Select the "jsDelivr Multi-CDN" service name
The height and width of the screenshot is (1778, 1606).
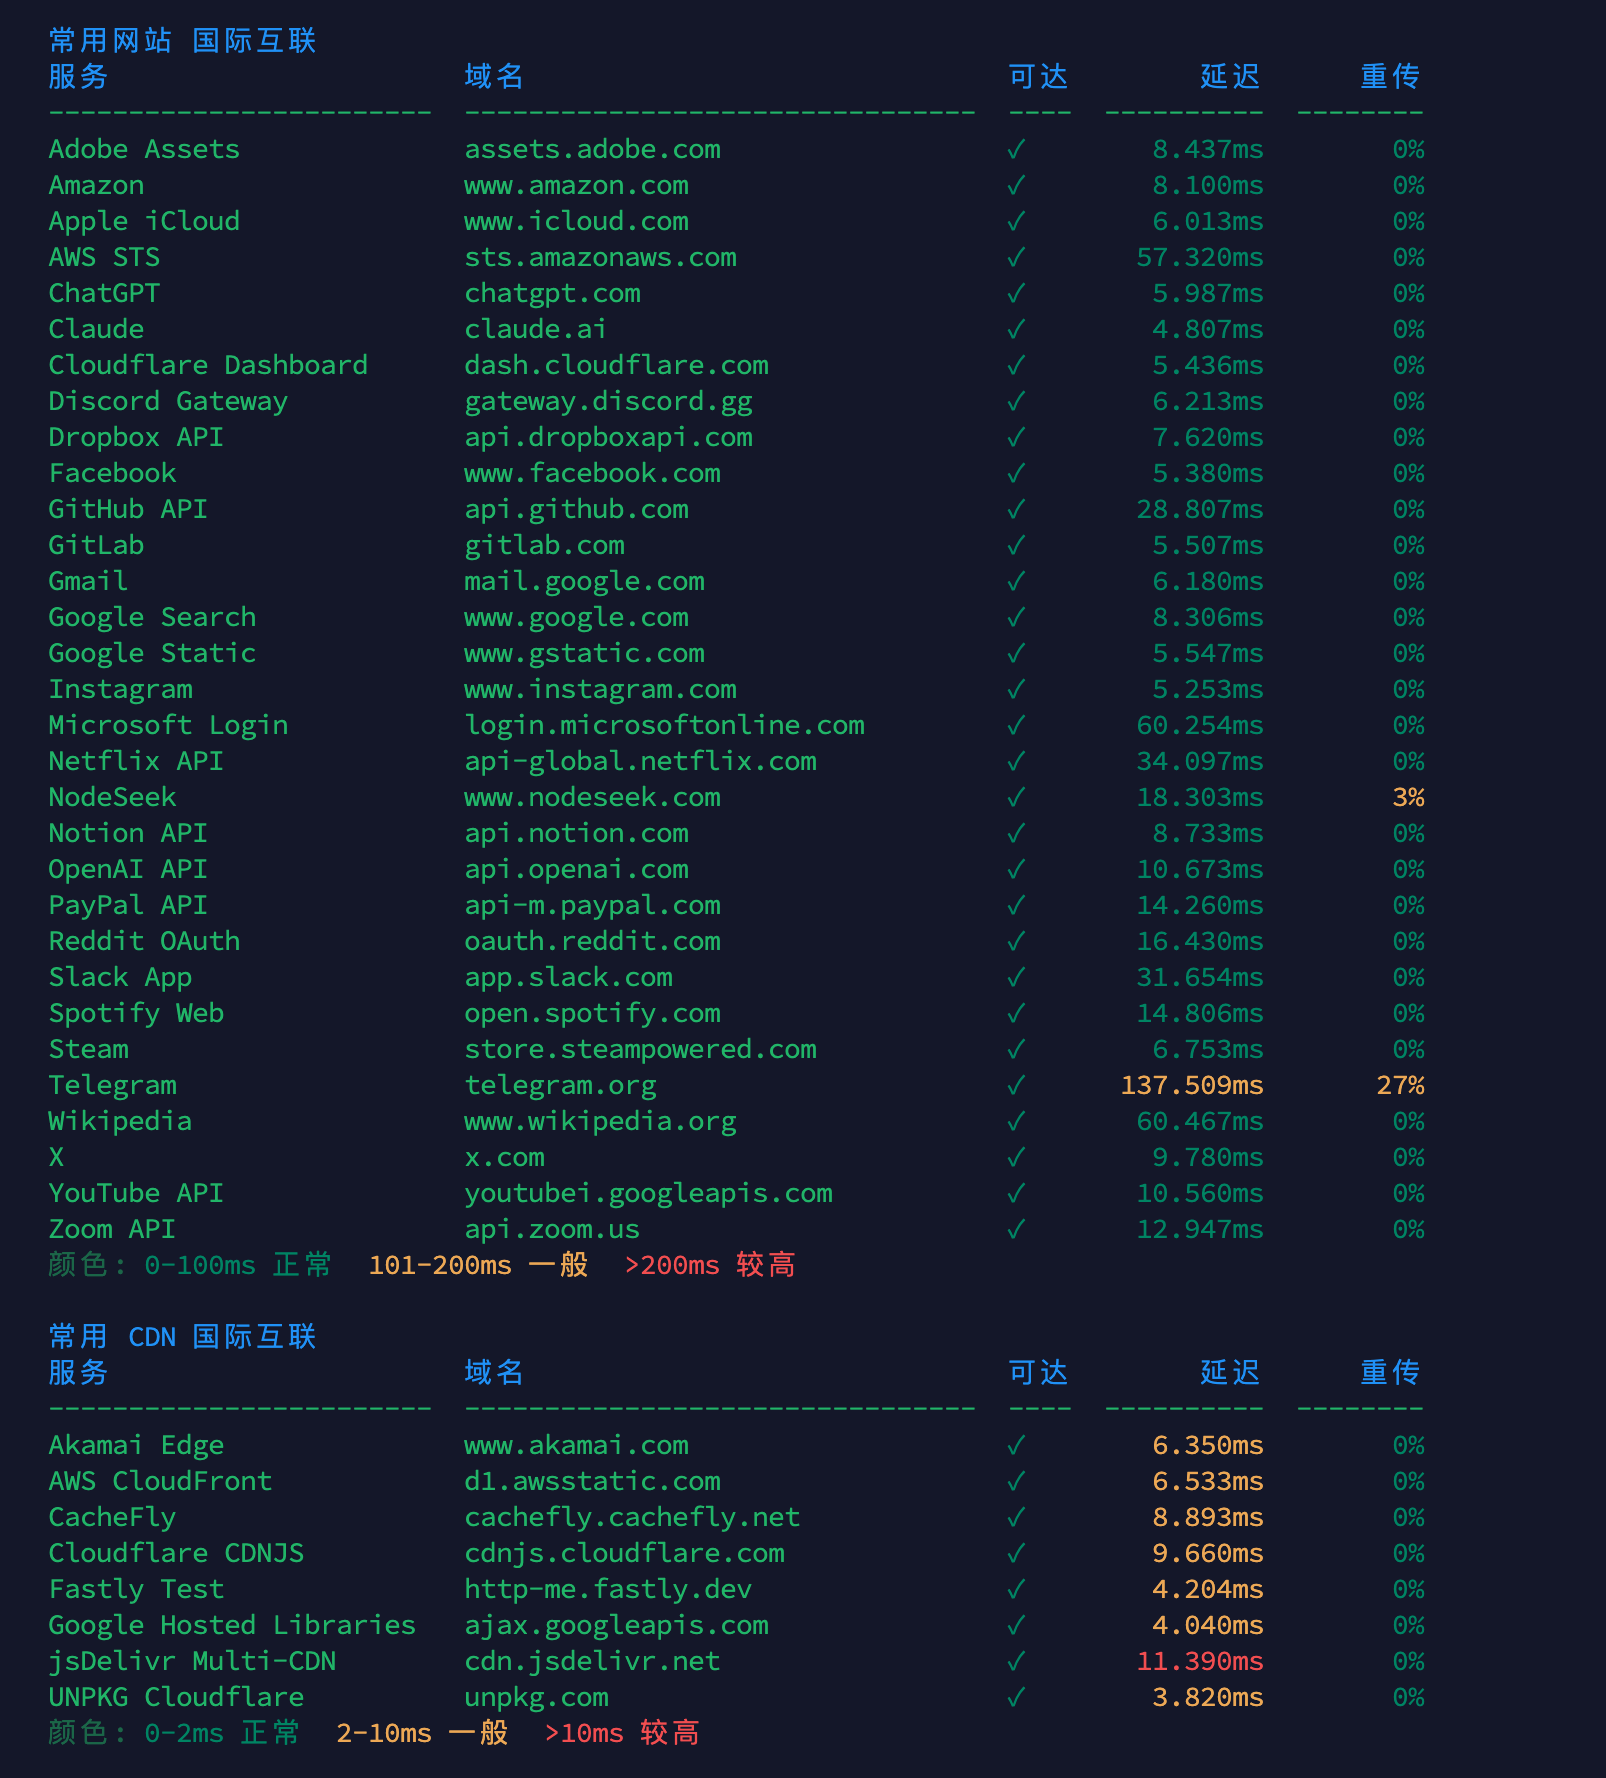tap(193, 1661)
